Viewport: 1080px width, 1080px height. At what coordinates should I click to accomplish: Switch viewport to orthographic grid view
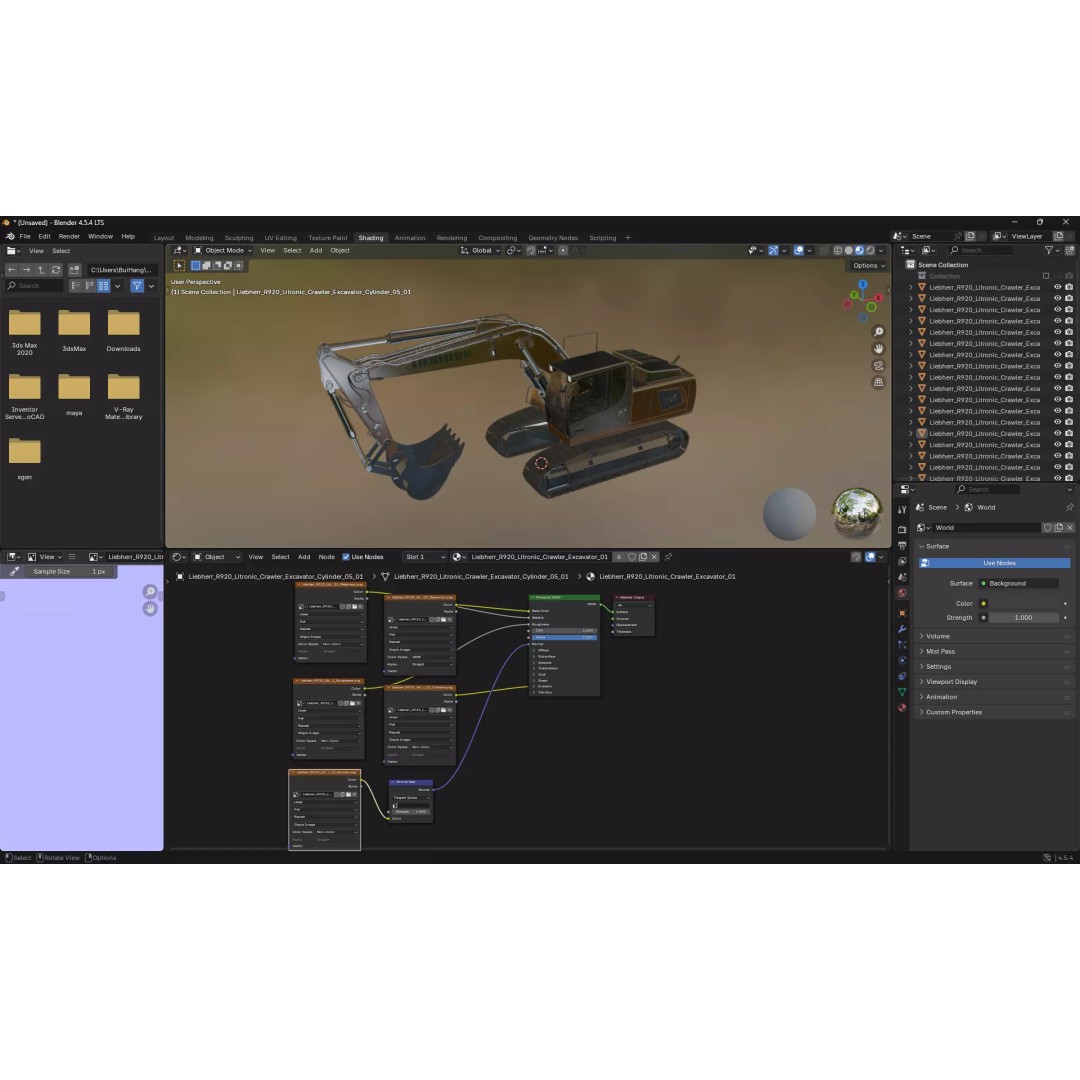pos(879,382)
